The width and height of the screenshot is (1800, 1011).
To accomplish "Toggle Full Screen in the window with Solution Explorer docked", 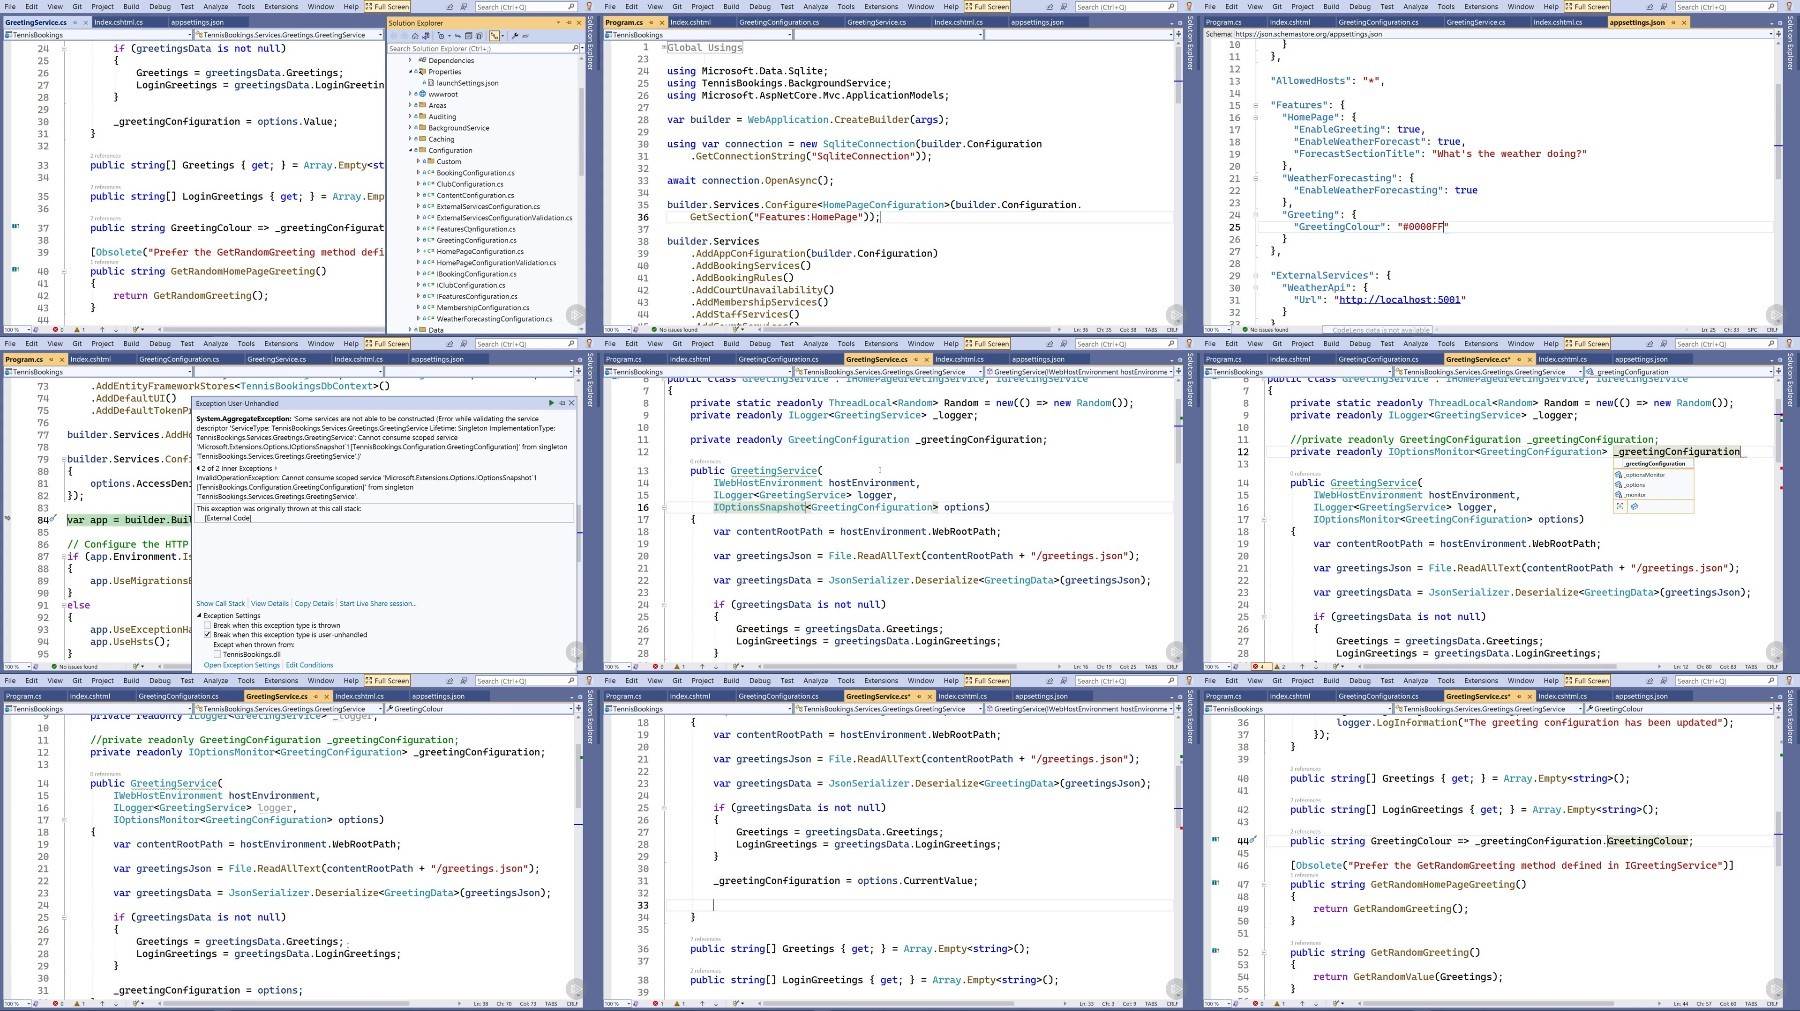I will pos(387,6).
